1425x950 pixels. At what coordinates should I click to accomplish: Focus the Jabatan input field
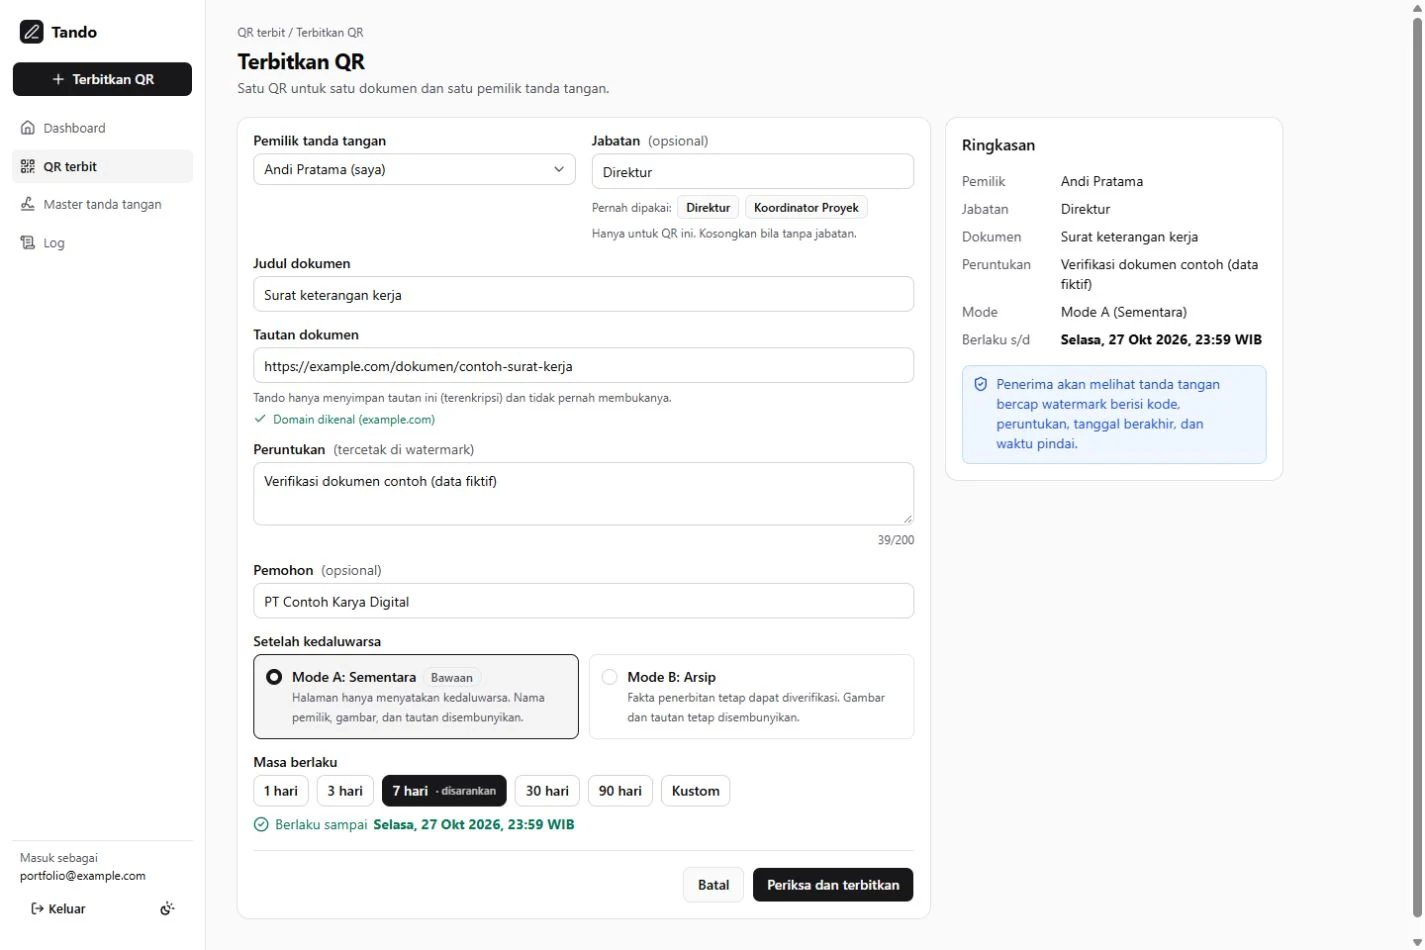[753, 172]
